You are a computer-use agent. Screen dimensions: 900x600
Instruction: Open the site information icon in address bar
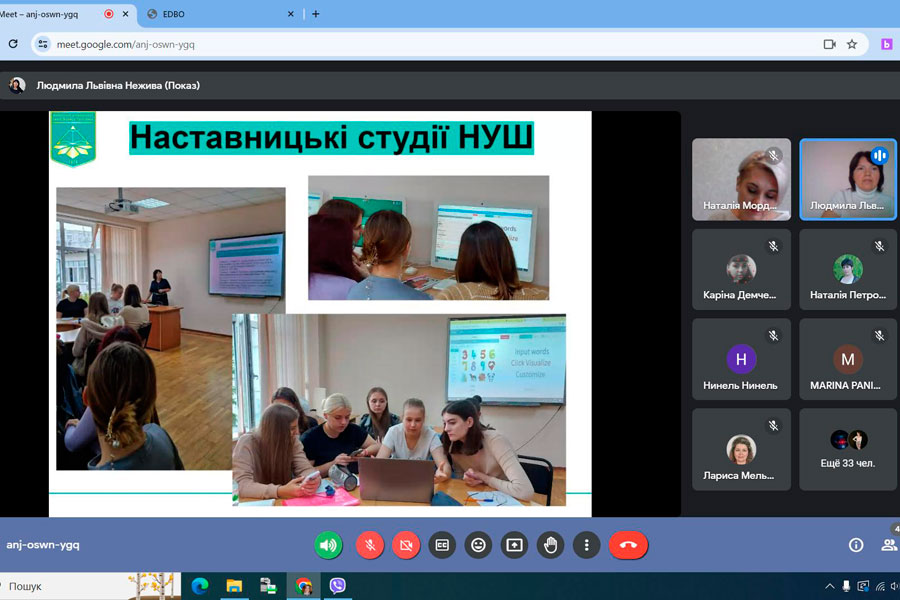coord(43,44)
